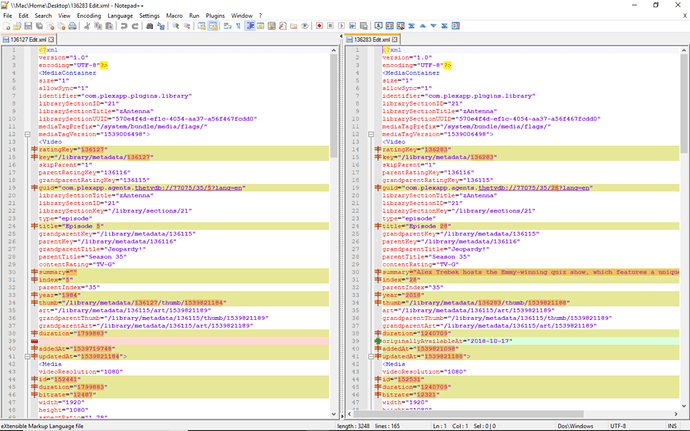Click the Start Recording macro icon
This screenshot has width=690, height=431.
318,27
